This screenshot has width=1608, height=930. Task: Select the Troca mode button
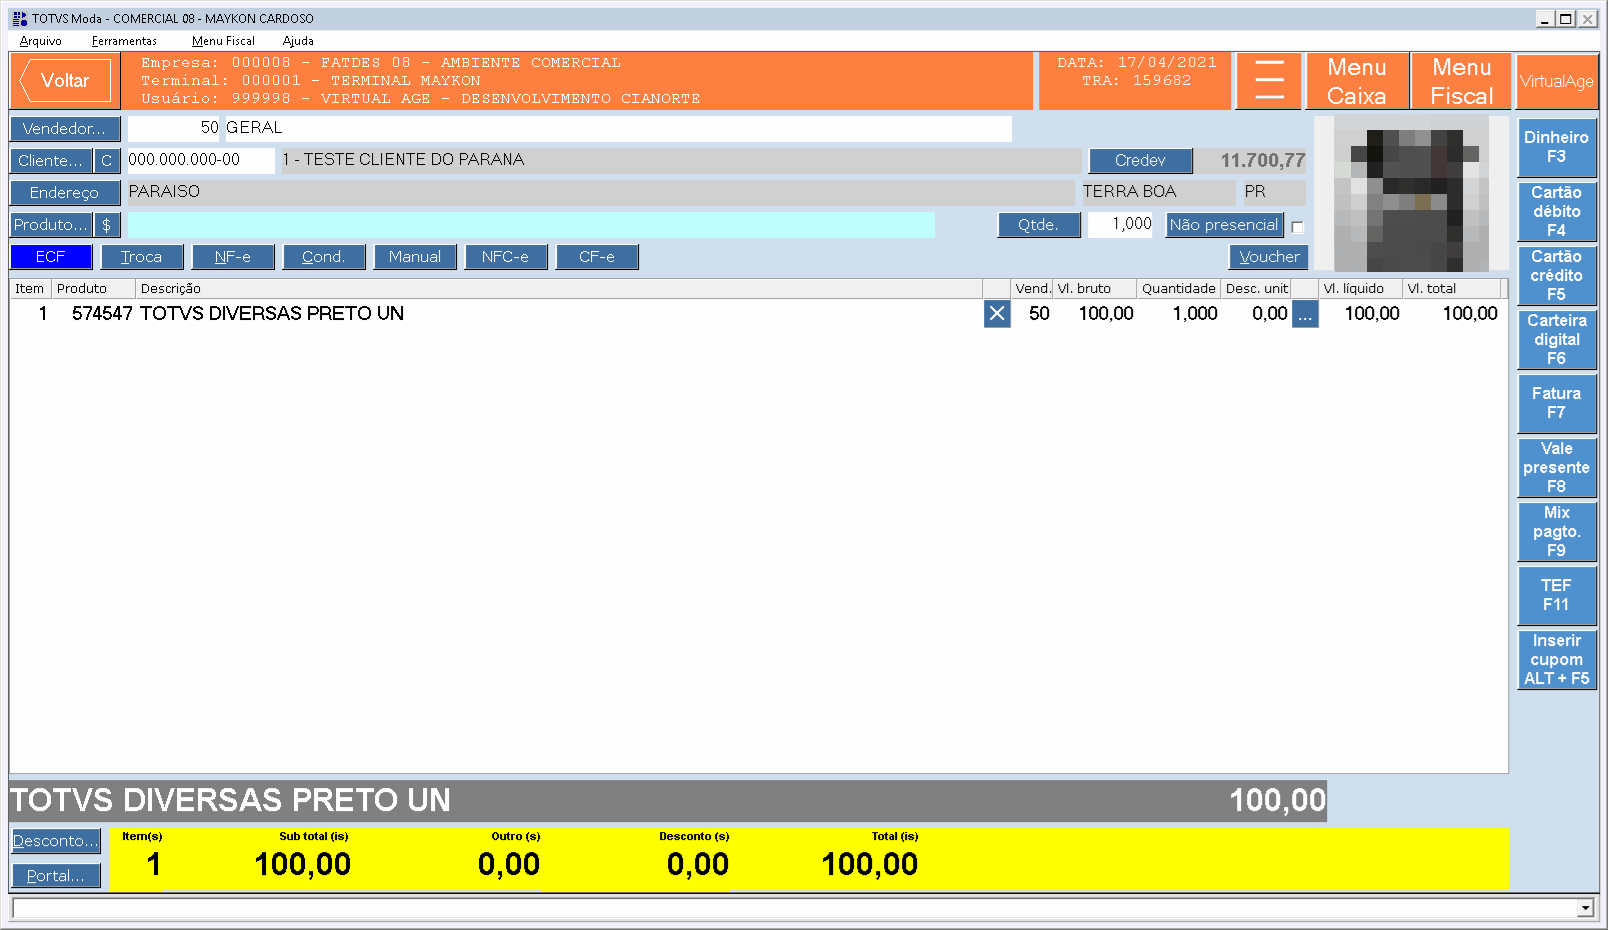click(x=142, y=257)
